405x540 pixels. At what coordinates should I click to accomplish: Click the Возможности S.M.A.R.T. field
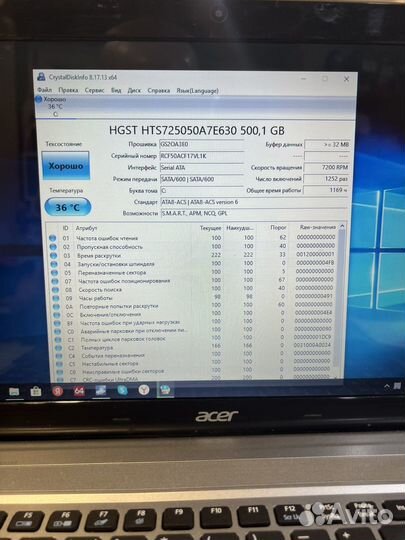[x=254, y=213]
